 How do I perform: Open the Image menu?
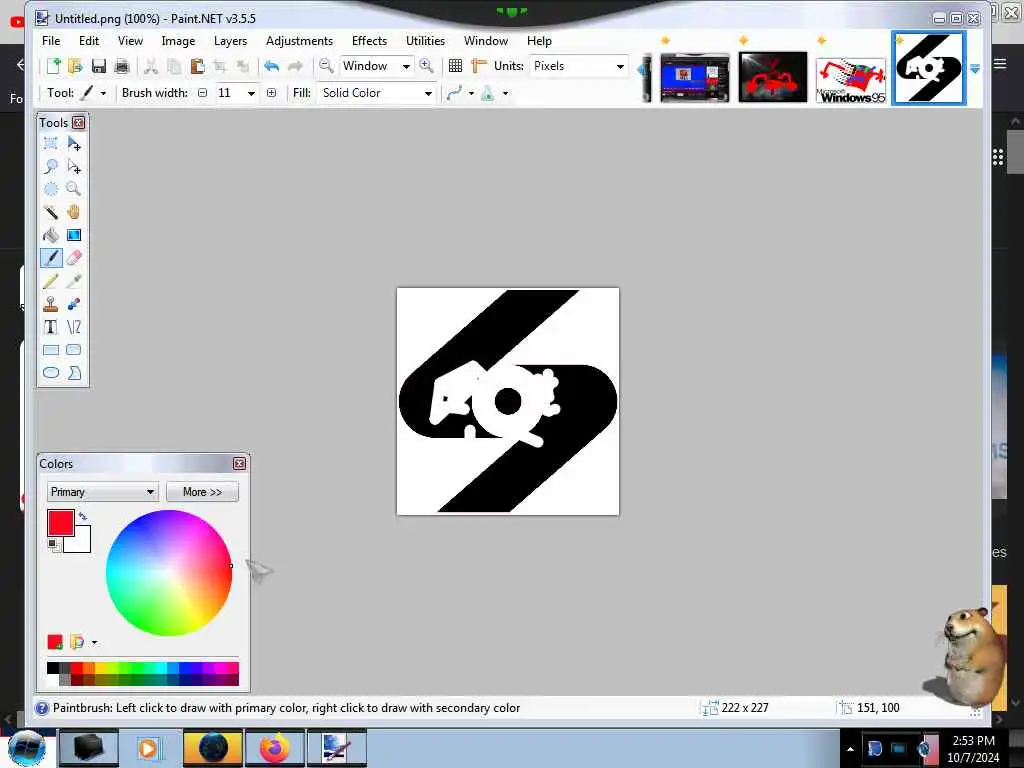178,40
